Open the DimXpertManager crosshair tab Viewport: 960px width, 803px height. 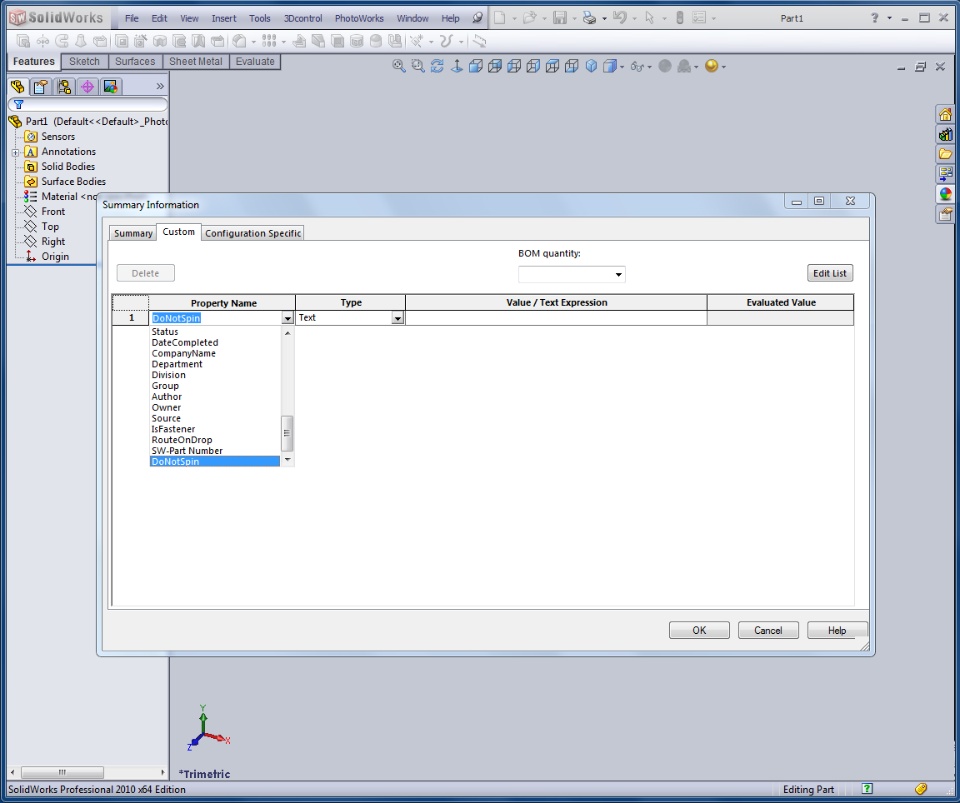(88, 87)
